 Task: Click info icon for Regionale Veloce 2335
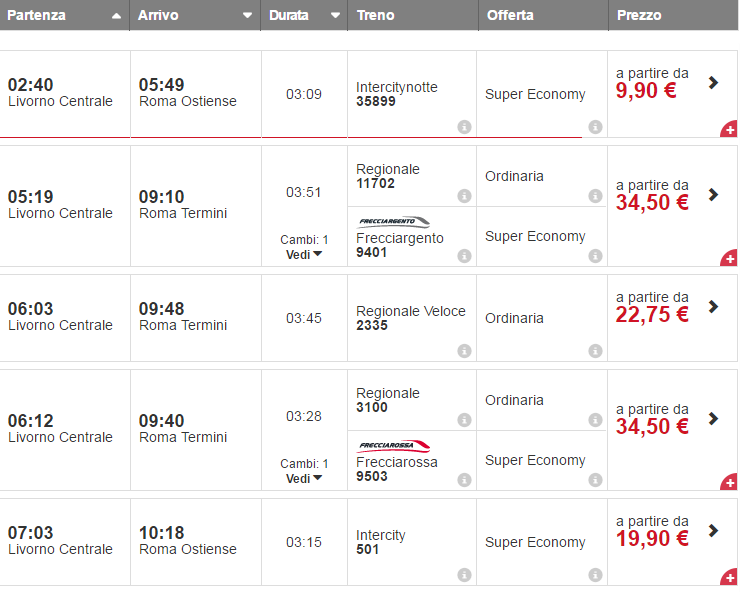click(x=464, y=351)
